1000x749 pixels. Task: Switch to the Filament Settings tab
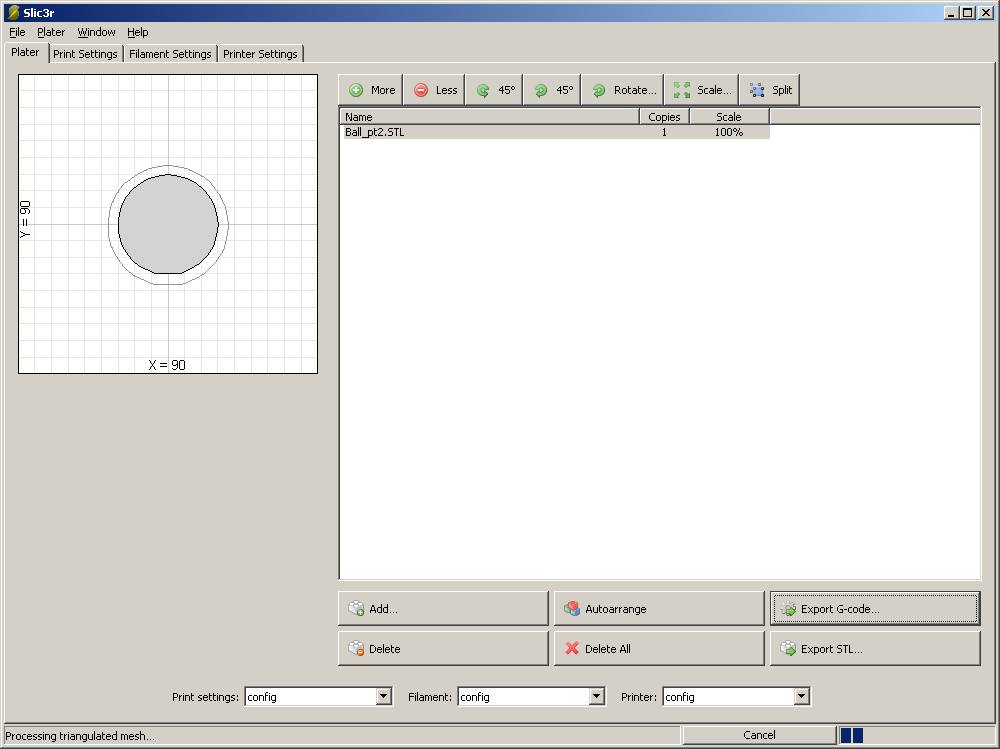(x=170, y=54)
